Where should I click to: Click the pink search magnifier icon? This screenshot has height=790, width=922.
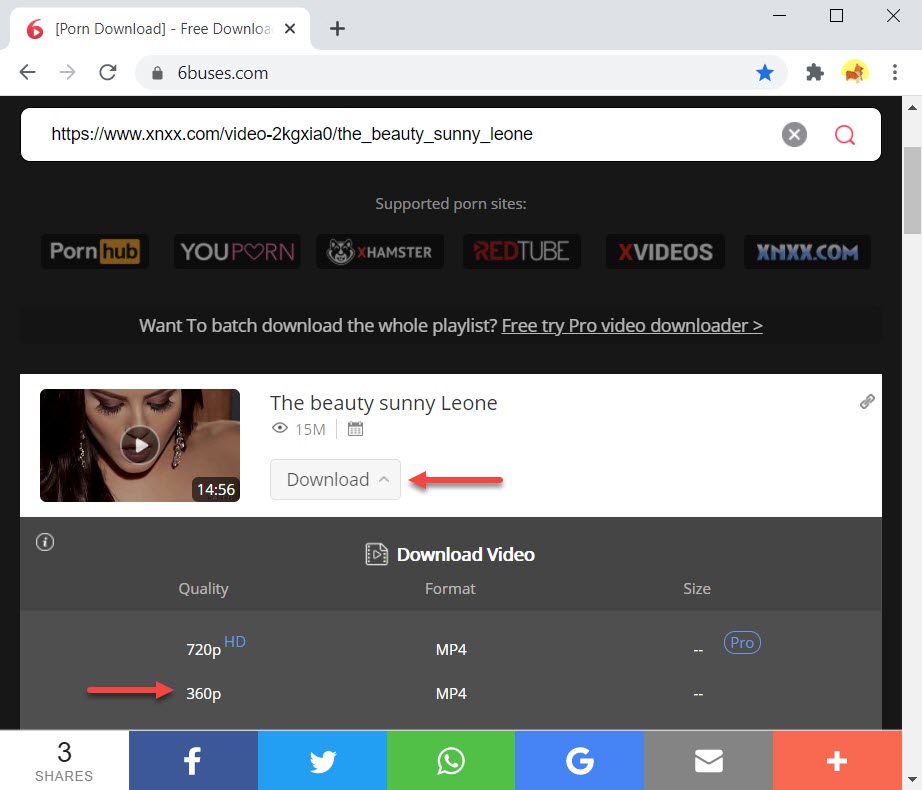click(x=844, y=135)
